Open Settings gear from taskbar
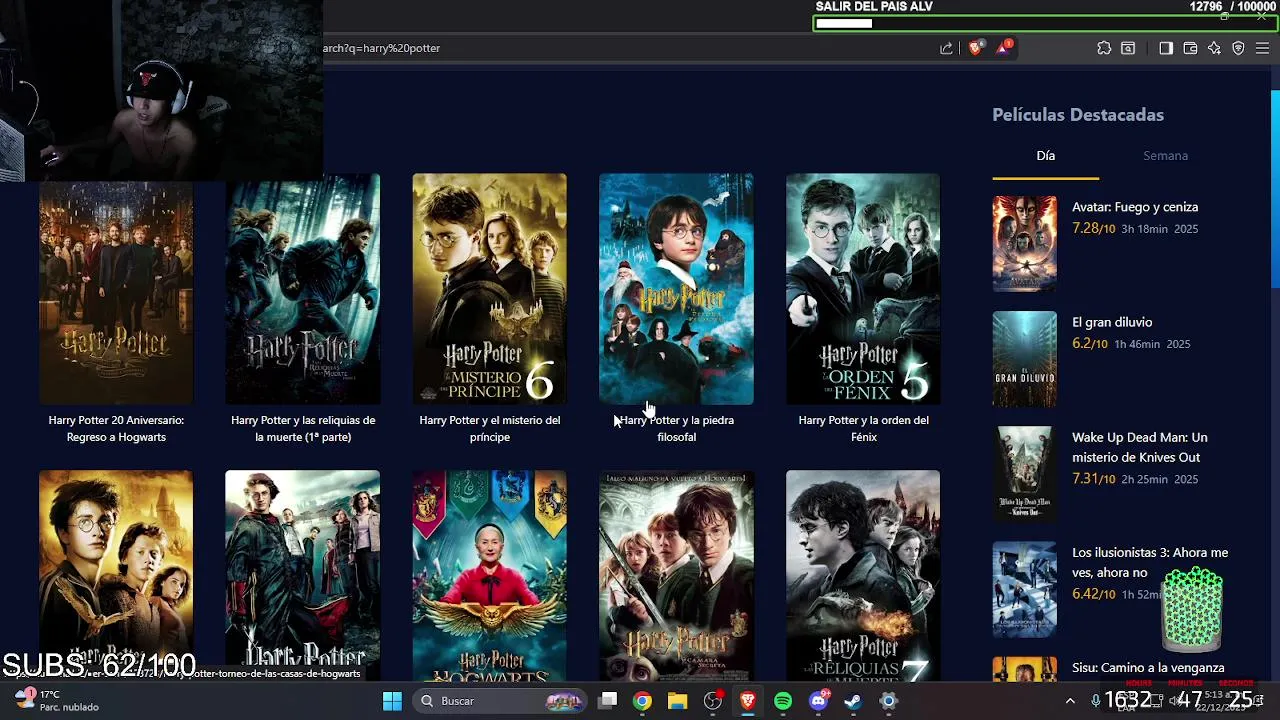This screenshot has width=1280, height=720. 888,701
